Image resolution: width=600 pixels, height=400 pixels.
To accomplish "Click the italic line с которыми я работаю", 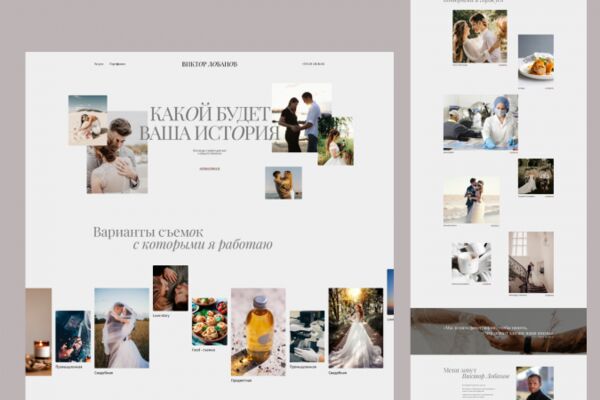I will pos(202,245).
